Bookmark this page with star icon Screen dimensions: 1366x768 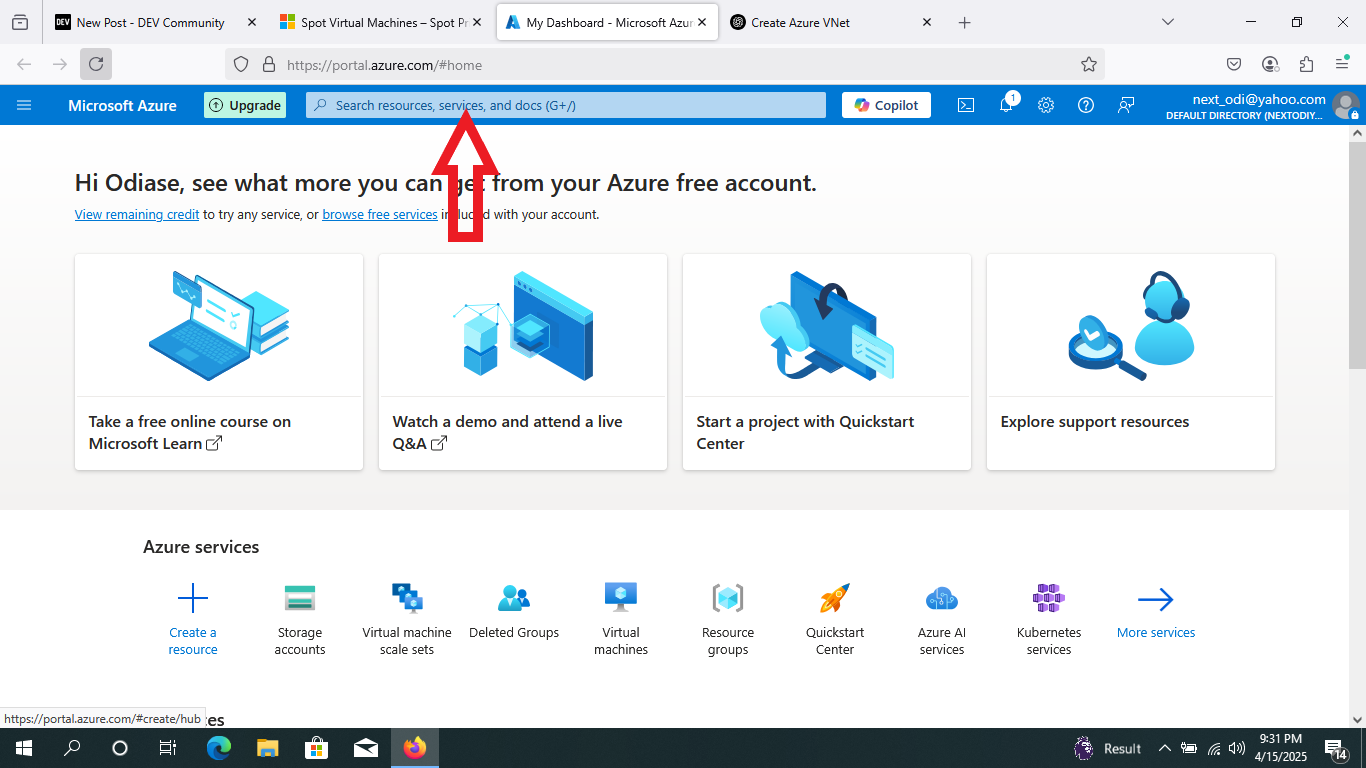tap(1089, 64)
